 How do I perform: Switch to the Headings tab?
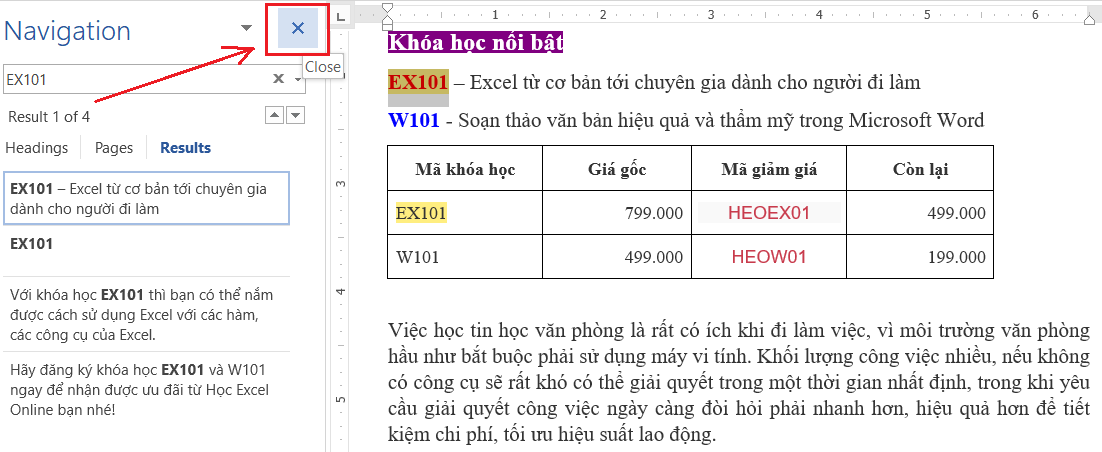click(x=37, y=148)
